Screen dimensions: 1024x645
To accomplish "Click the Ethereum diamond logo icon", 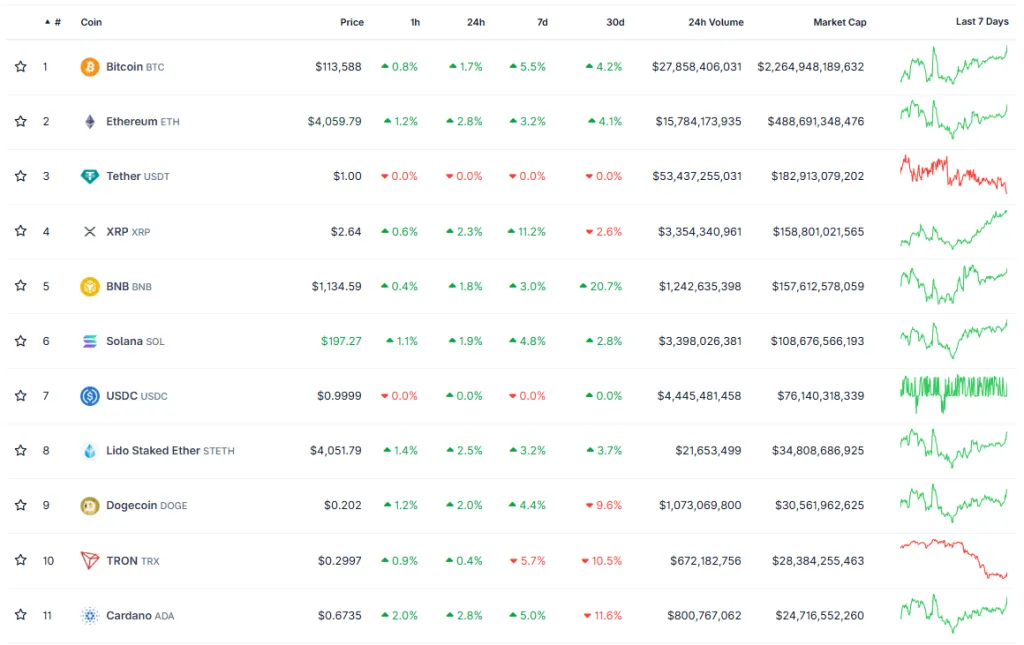I will pos(90,122).
